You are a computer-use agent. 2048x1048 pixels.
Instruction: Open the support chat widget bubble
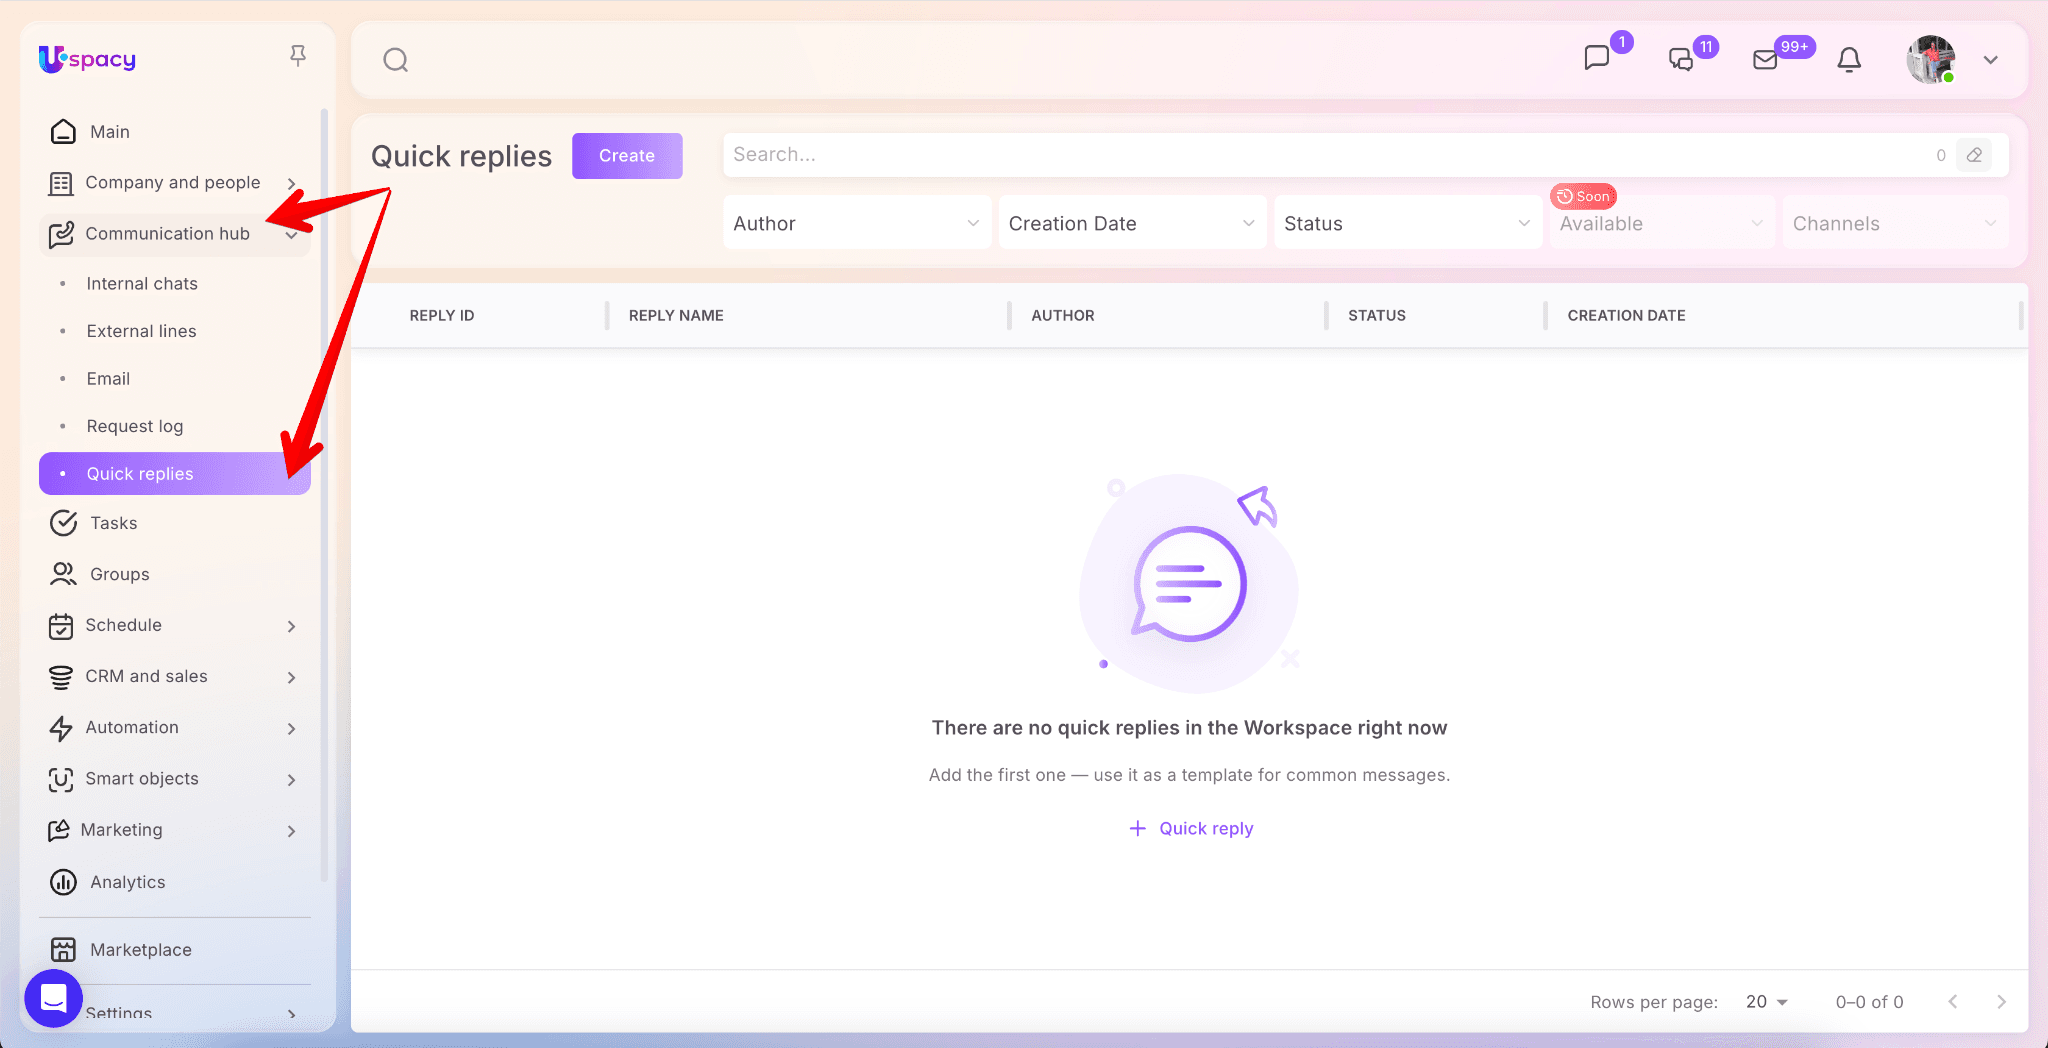pyautogui.click(x=53, y=997)
